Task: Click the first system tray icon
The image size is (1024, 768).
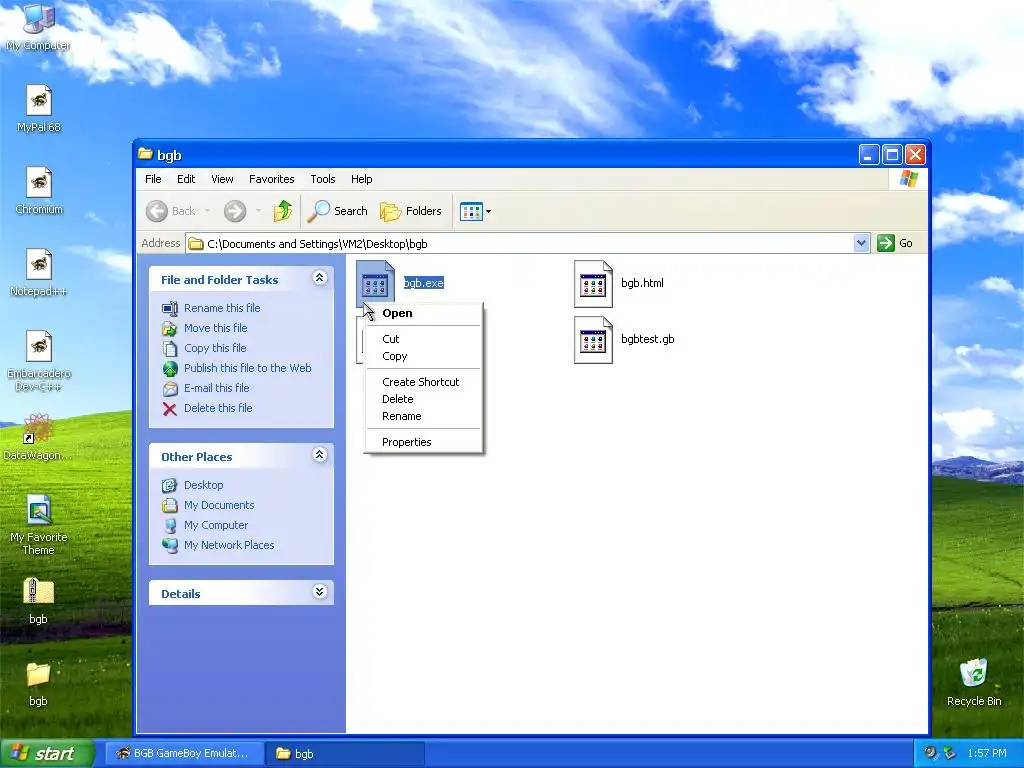Action: tap(930, 753)
